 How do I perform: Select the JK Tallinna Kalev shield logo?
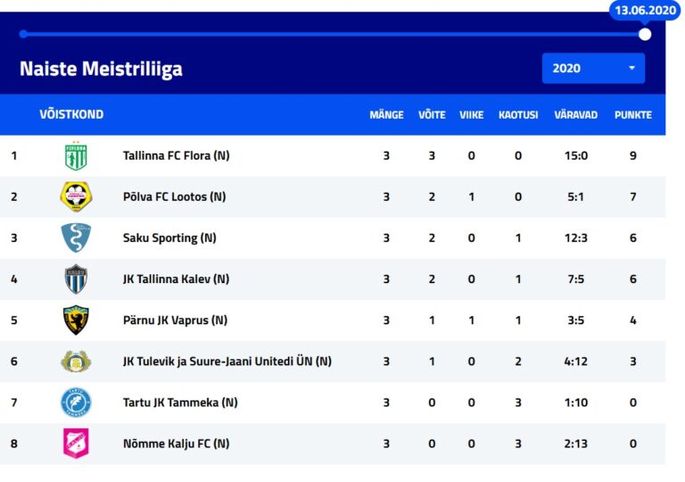[x=76, y=279]
